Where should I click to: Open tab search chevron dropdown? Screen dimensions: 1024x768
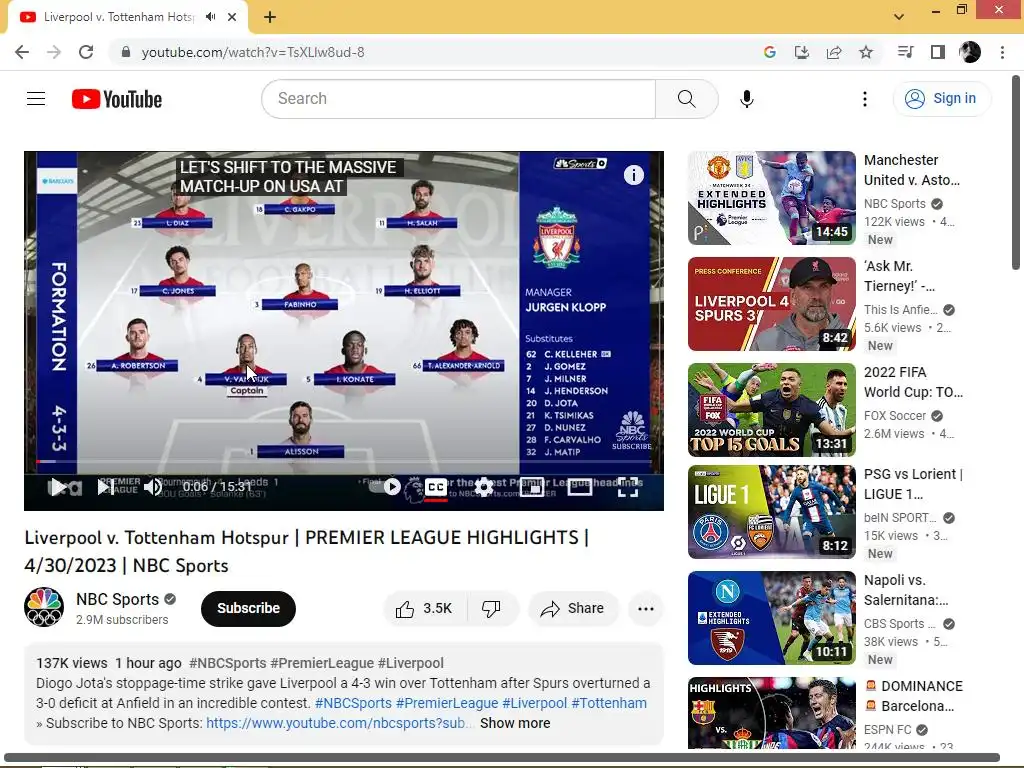tap(899, 17)
